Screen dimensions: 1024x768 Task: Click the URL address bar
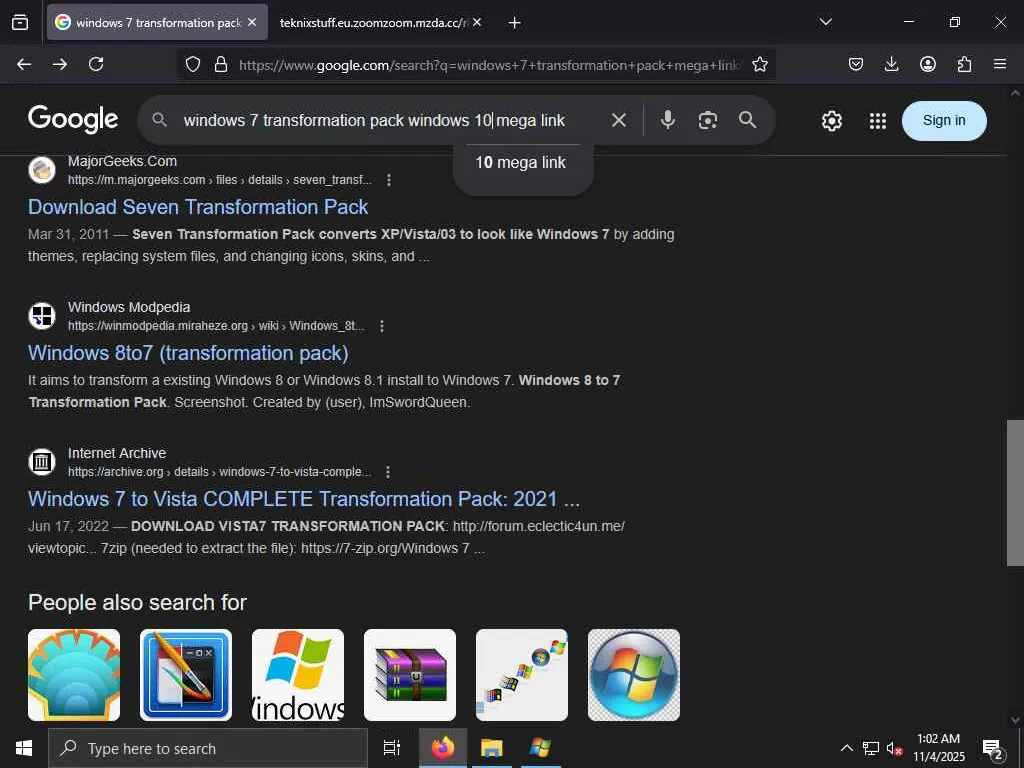(490, 65)
